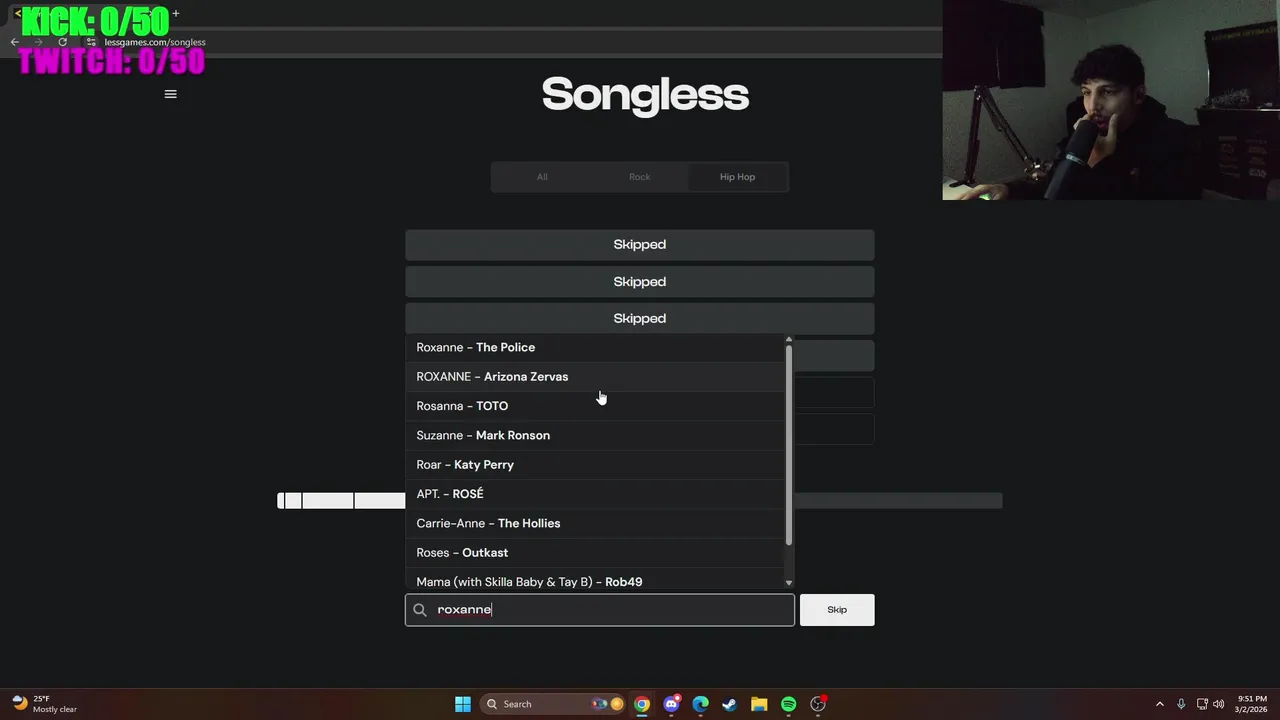Image resolution: width=1280 pixels, height=720 pixels.
Task: Choose APT. – ROSÉ suggestion
Action: point(595,494)
